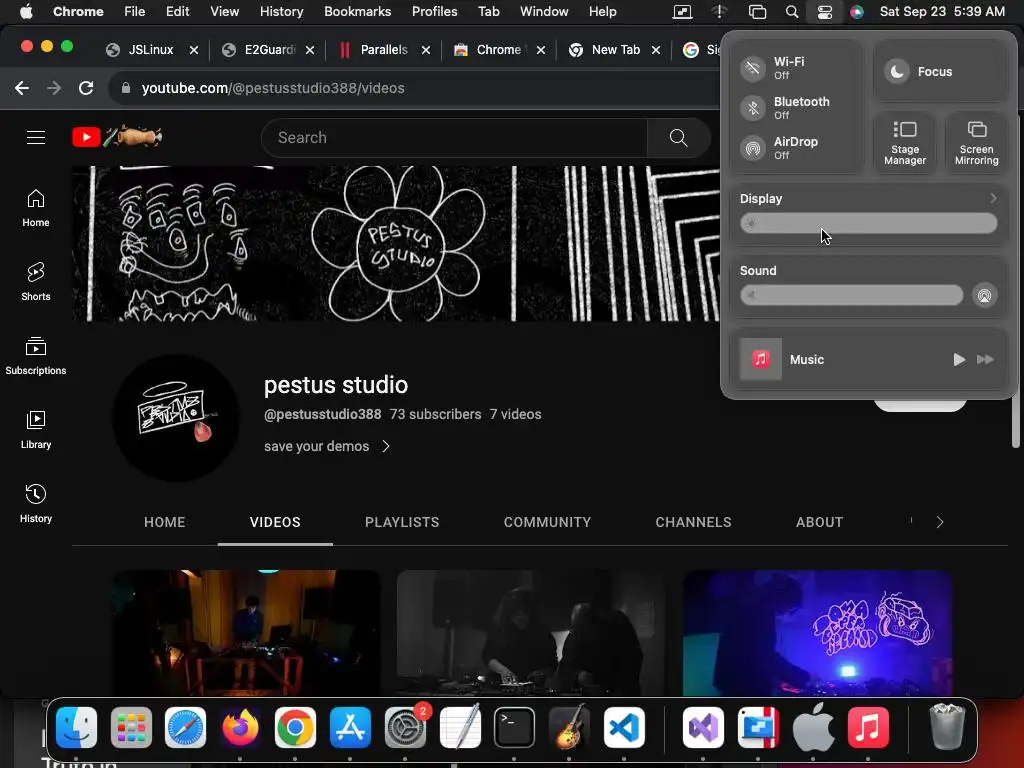1024x768 pixels.
Task: Open Screen Mirroring in Control Center
Action: coord(976,143)
